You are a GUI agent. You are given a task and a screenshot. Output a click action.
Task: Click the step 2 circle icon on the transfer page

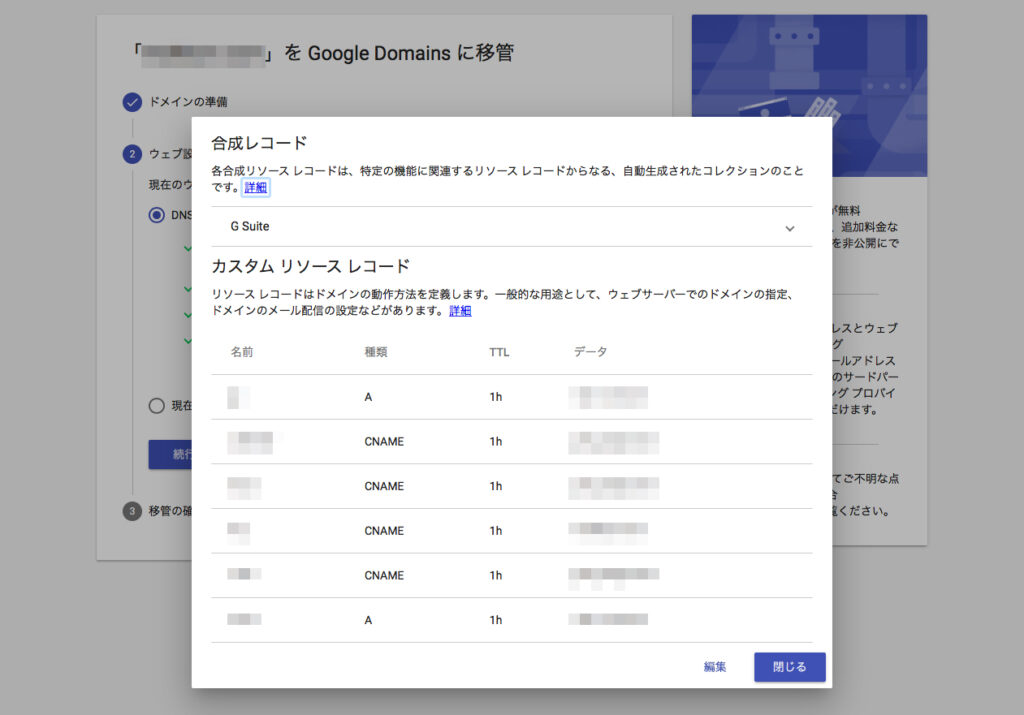tap(132, 154)
